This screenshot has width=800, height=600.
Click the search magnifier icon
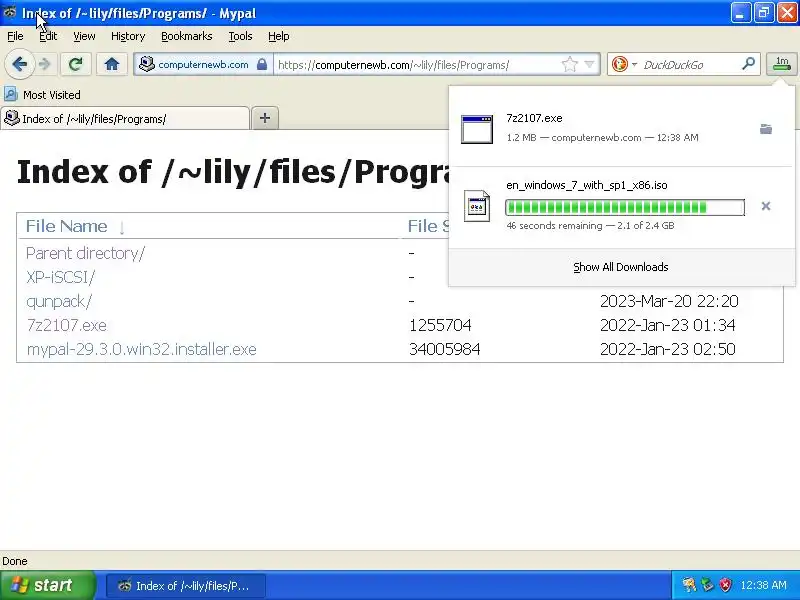coord(748,64)
